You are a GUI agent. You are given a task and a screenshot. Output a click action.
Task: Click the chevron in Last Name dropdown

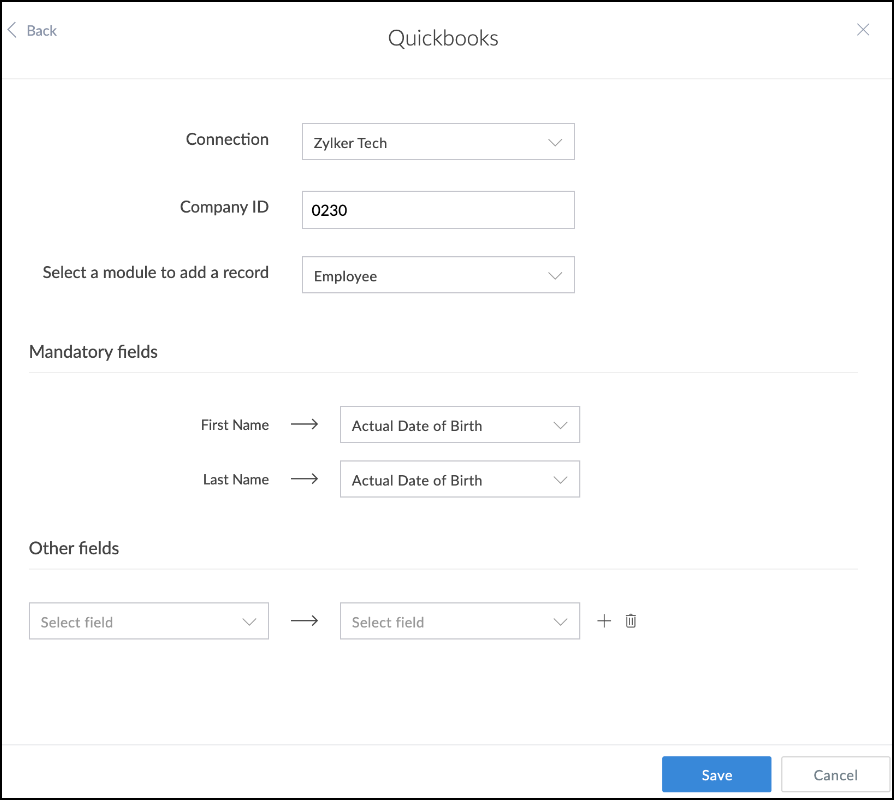coord(561,480)
